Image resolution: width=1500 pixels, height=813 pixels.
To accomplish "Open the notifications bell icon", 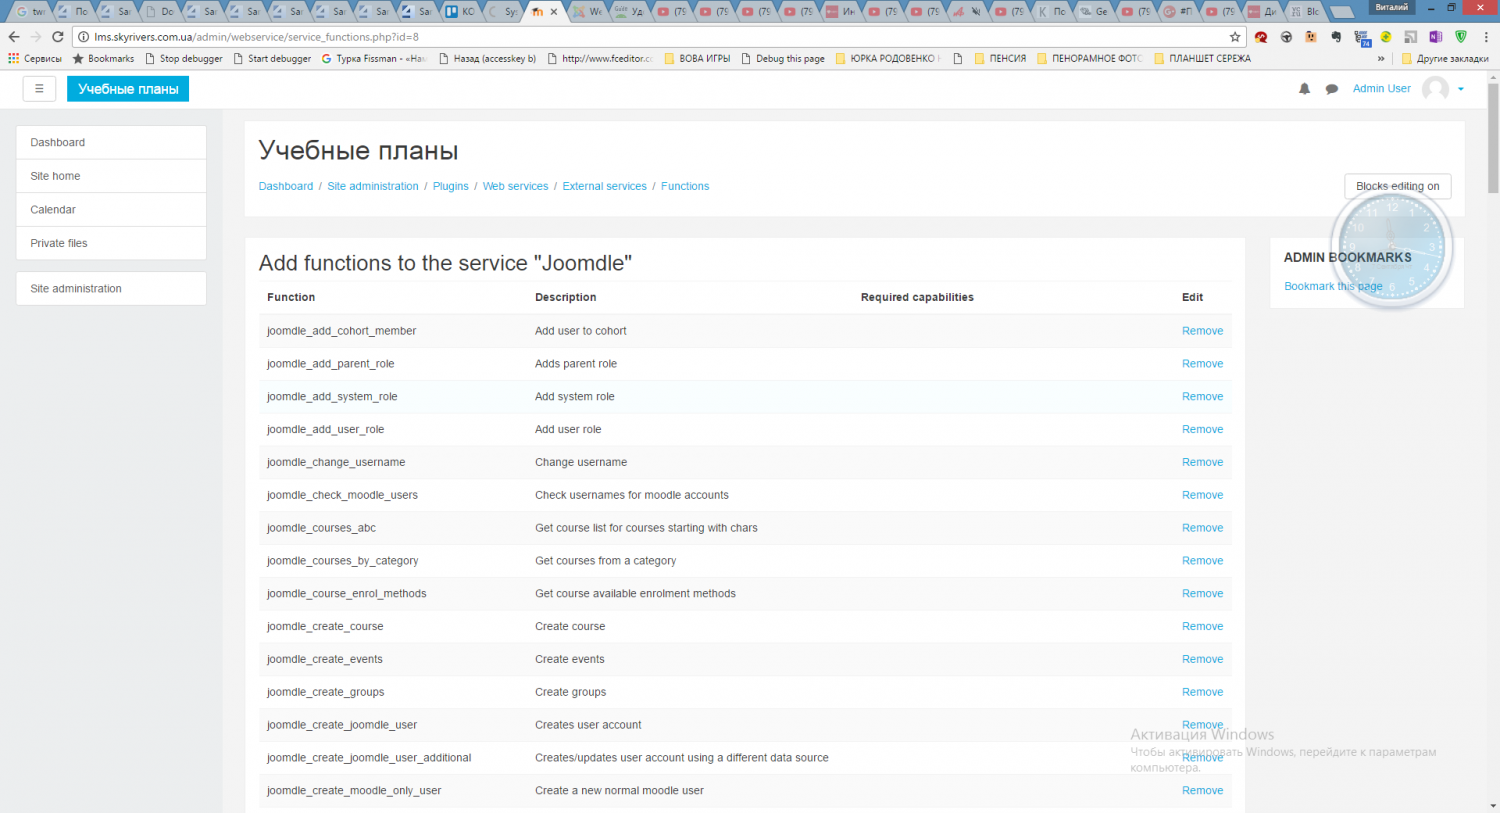I will point(1304,89).
